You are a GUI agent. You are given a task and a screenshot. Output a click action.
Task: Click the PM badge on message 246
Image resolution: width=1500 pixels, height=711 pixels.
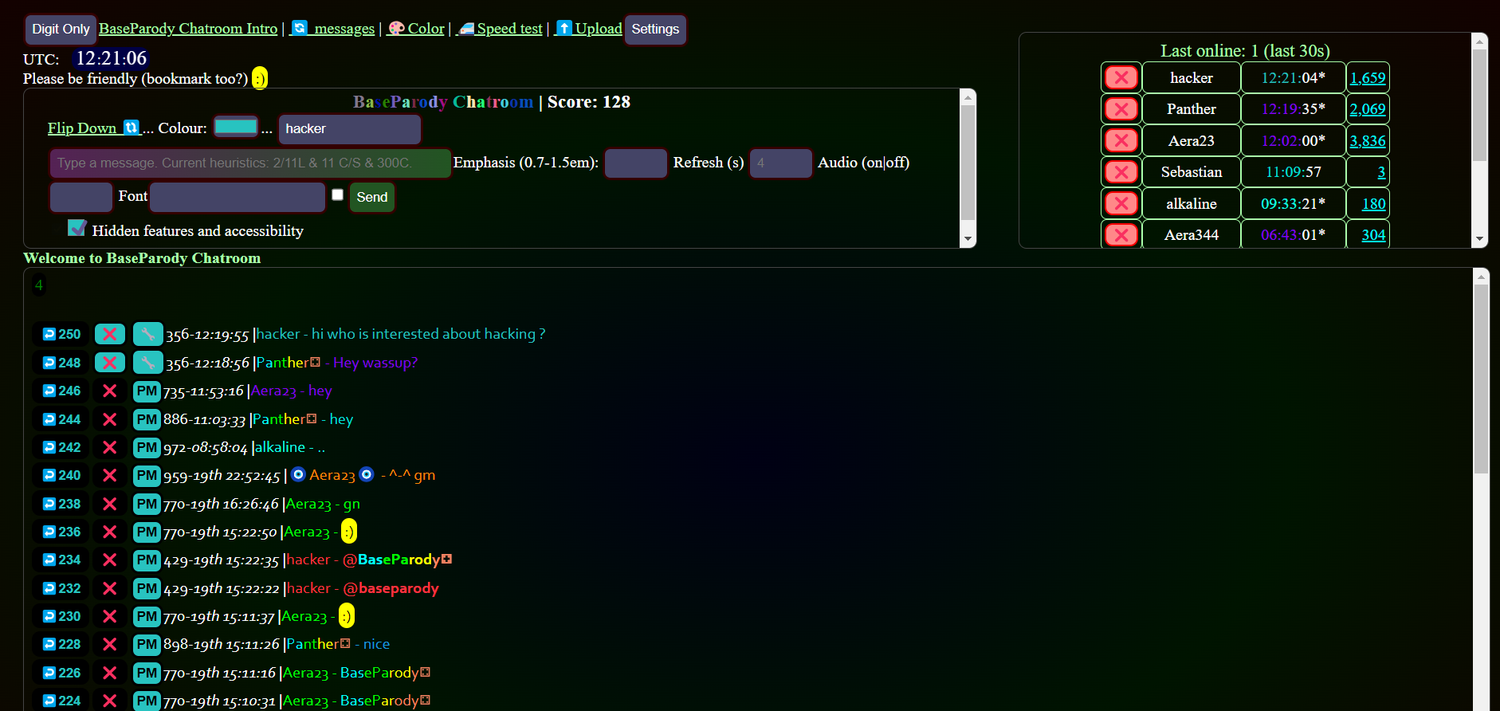point(146,391)
